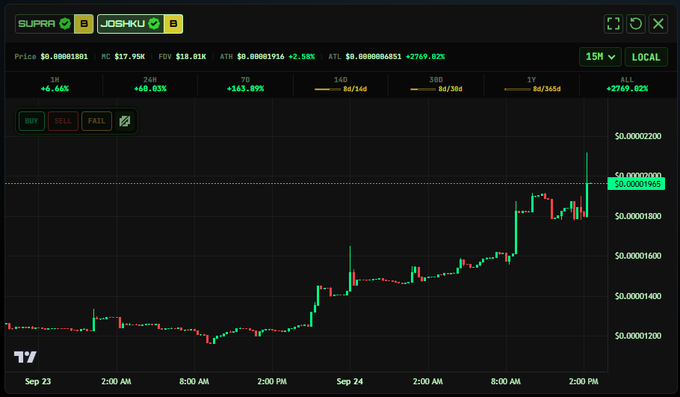This screenshot has width=680, height=397.
Task: Select the ALL performance period
Action: click(627, 84)
